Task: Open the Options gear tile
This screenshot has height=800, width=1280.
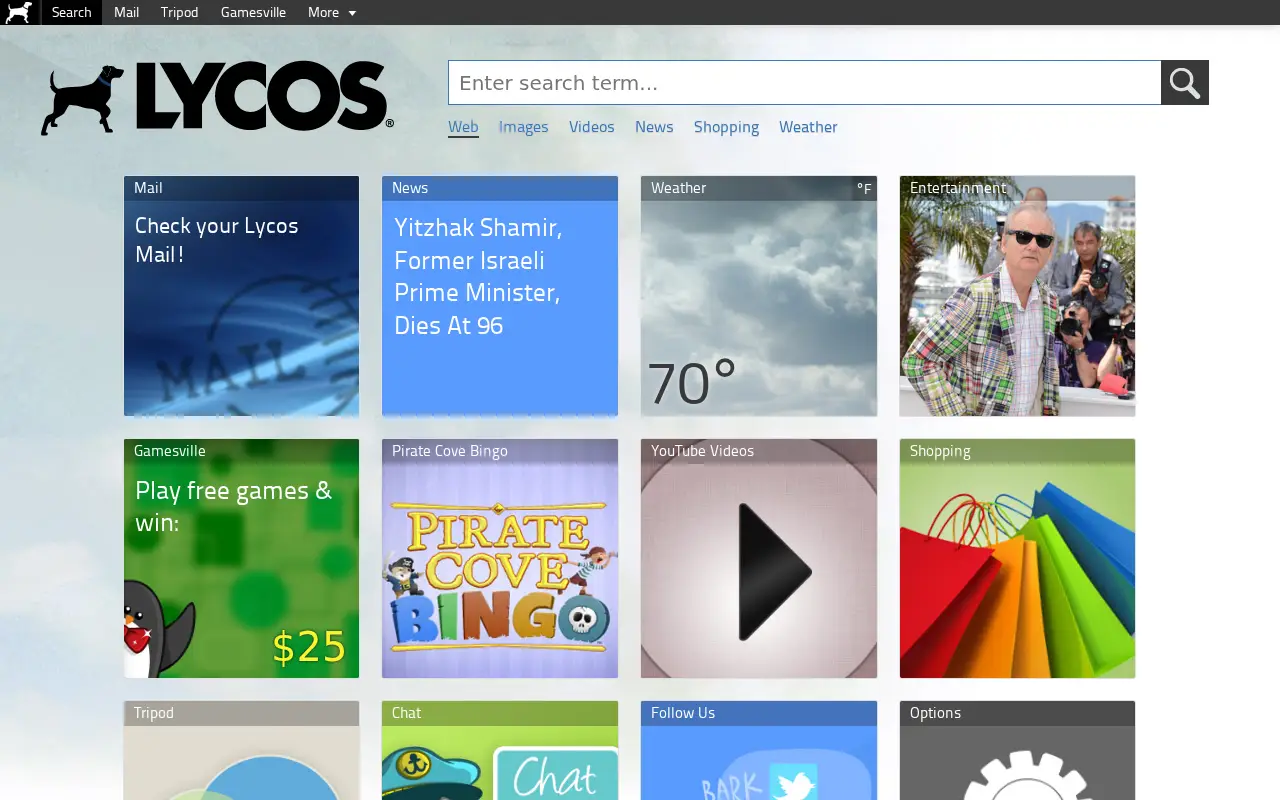Action: point(1017,750)
